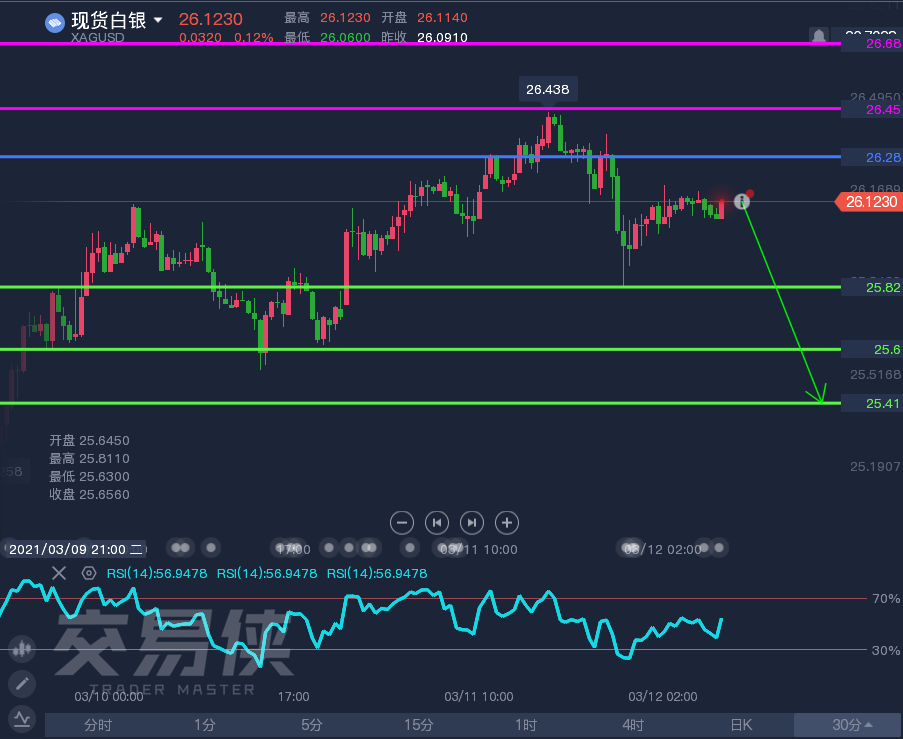
Task: Click the 现货白银 symbol logo icon
Action: (55, 21)
